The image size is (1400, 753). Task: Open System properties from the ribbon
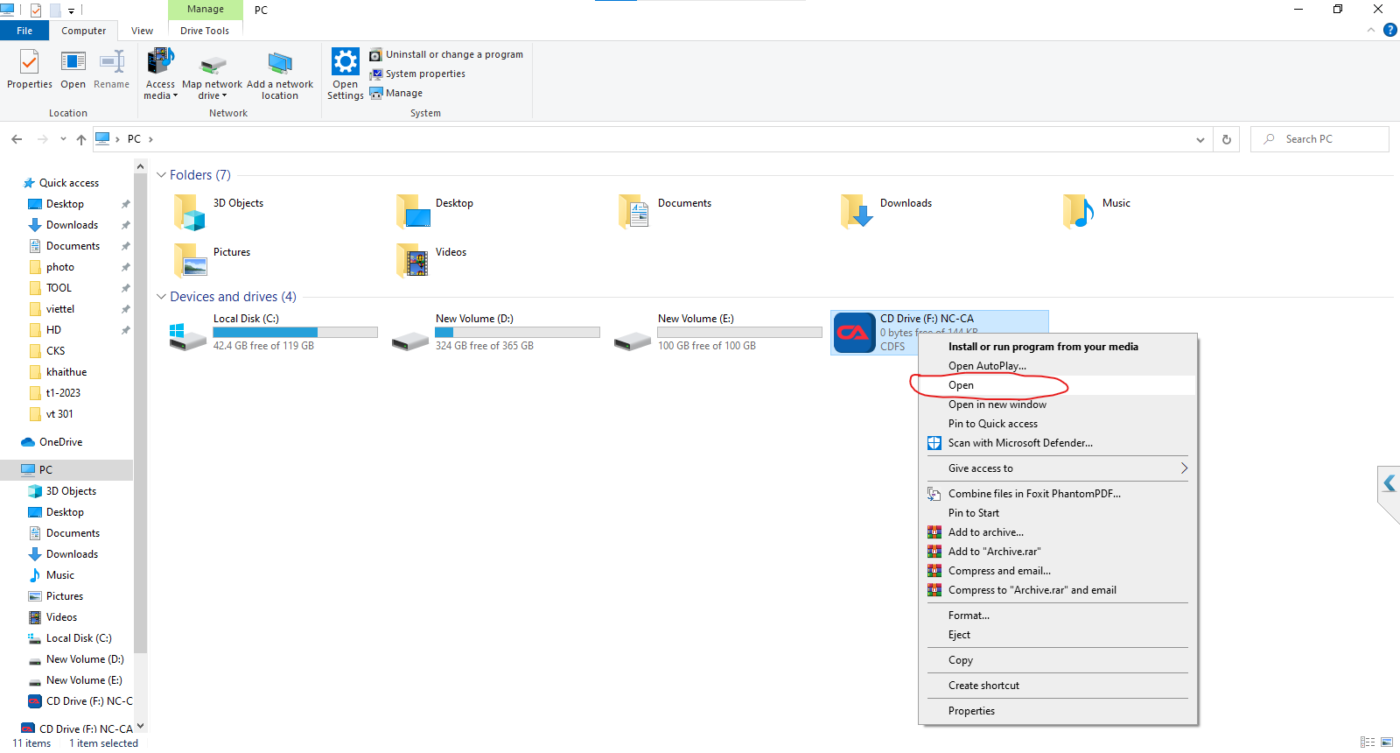[417, 73]
